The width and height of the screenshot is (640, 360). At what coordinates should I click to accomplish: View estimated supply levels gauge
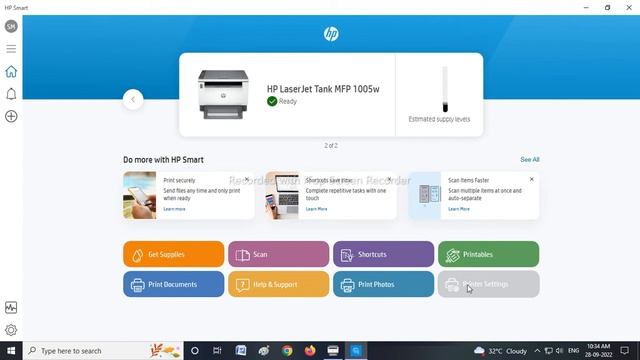click(445, 89)
